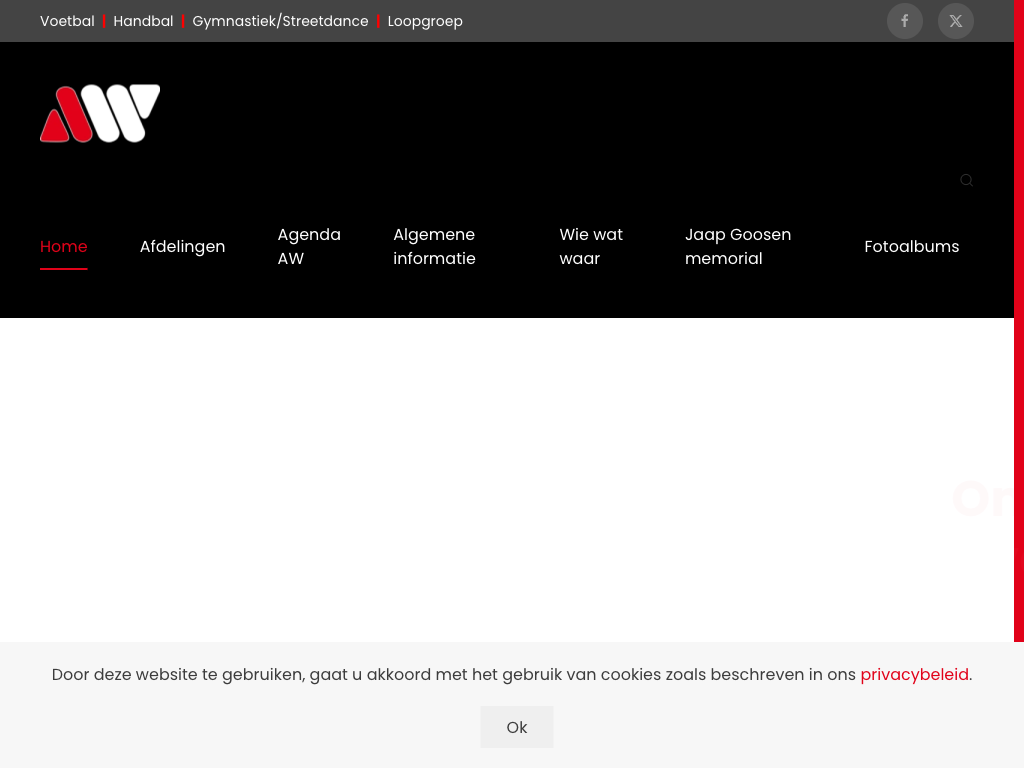Click the search magnifier icon

coord(966,180)
